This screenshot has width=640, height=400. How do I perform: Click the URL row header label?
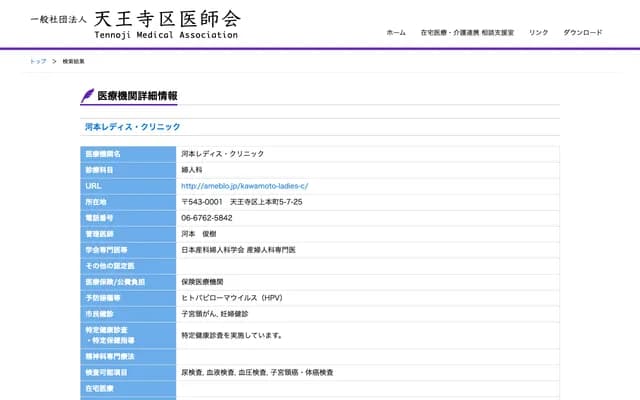click(x=128, y=186)
